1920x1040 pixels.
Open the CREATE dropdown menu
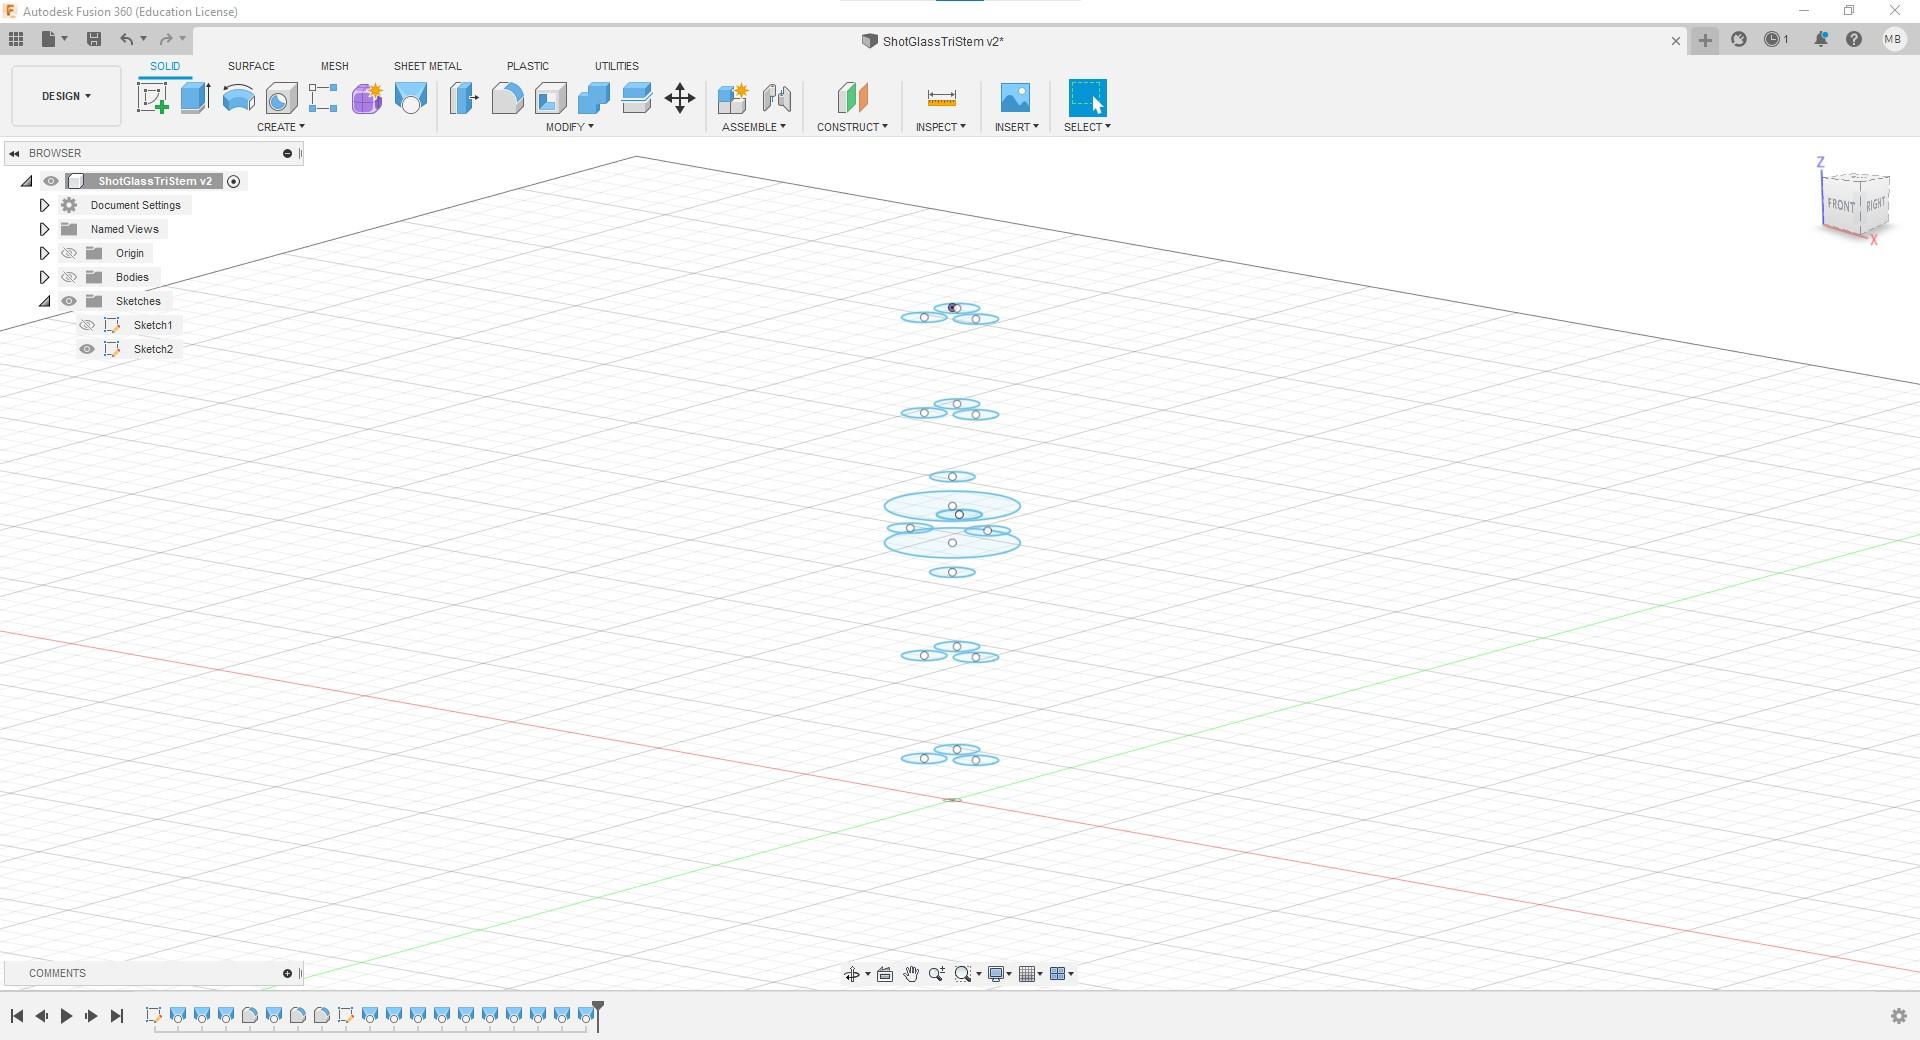[x=280, y=127]
